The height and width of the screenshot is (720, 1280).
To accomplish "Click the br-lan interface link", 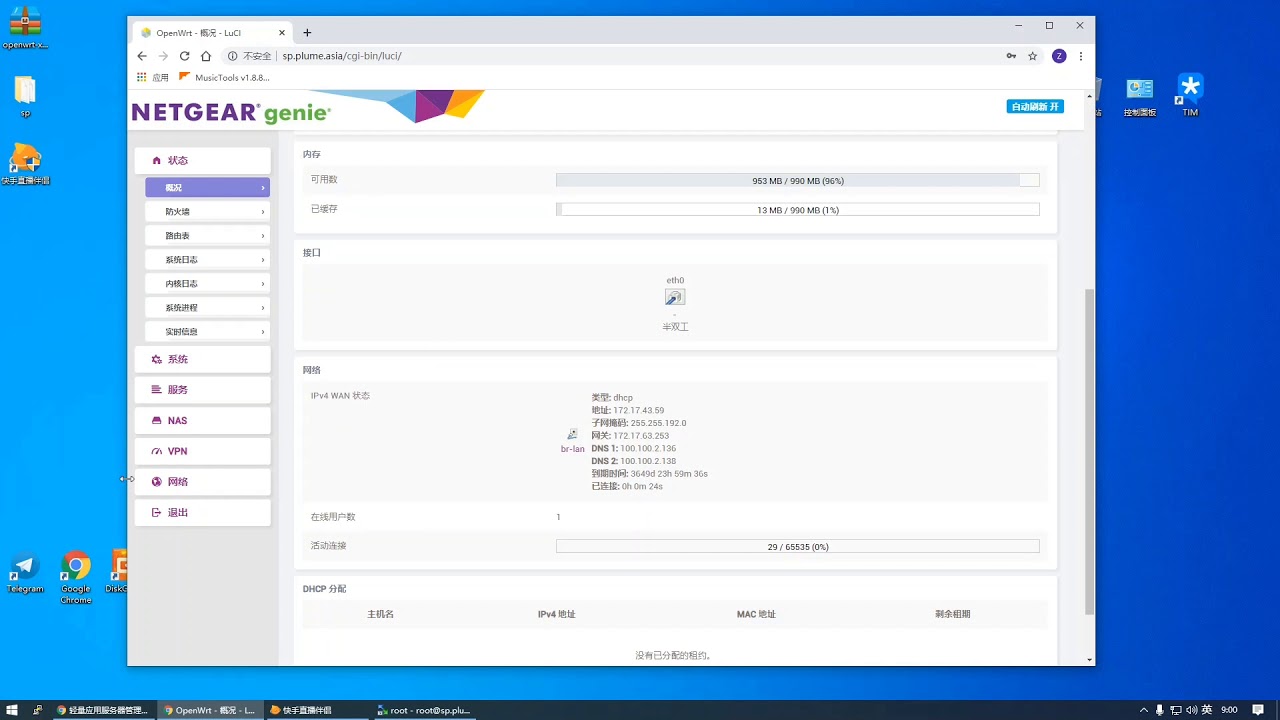I will point(572,449).
